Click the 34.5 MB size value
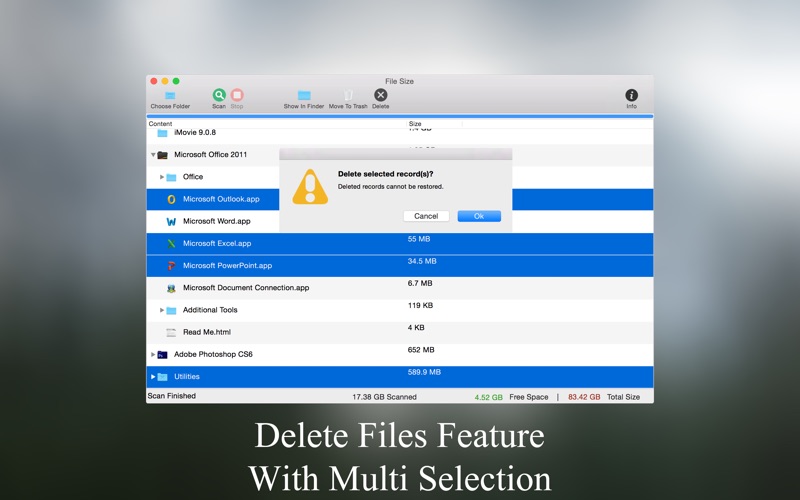Image resolution: width=800 pixels, height=500 pixels. (422, 261)
